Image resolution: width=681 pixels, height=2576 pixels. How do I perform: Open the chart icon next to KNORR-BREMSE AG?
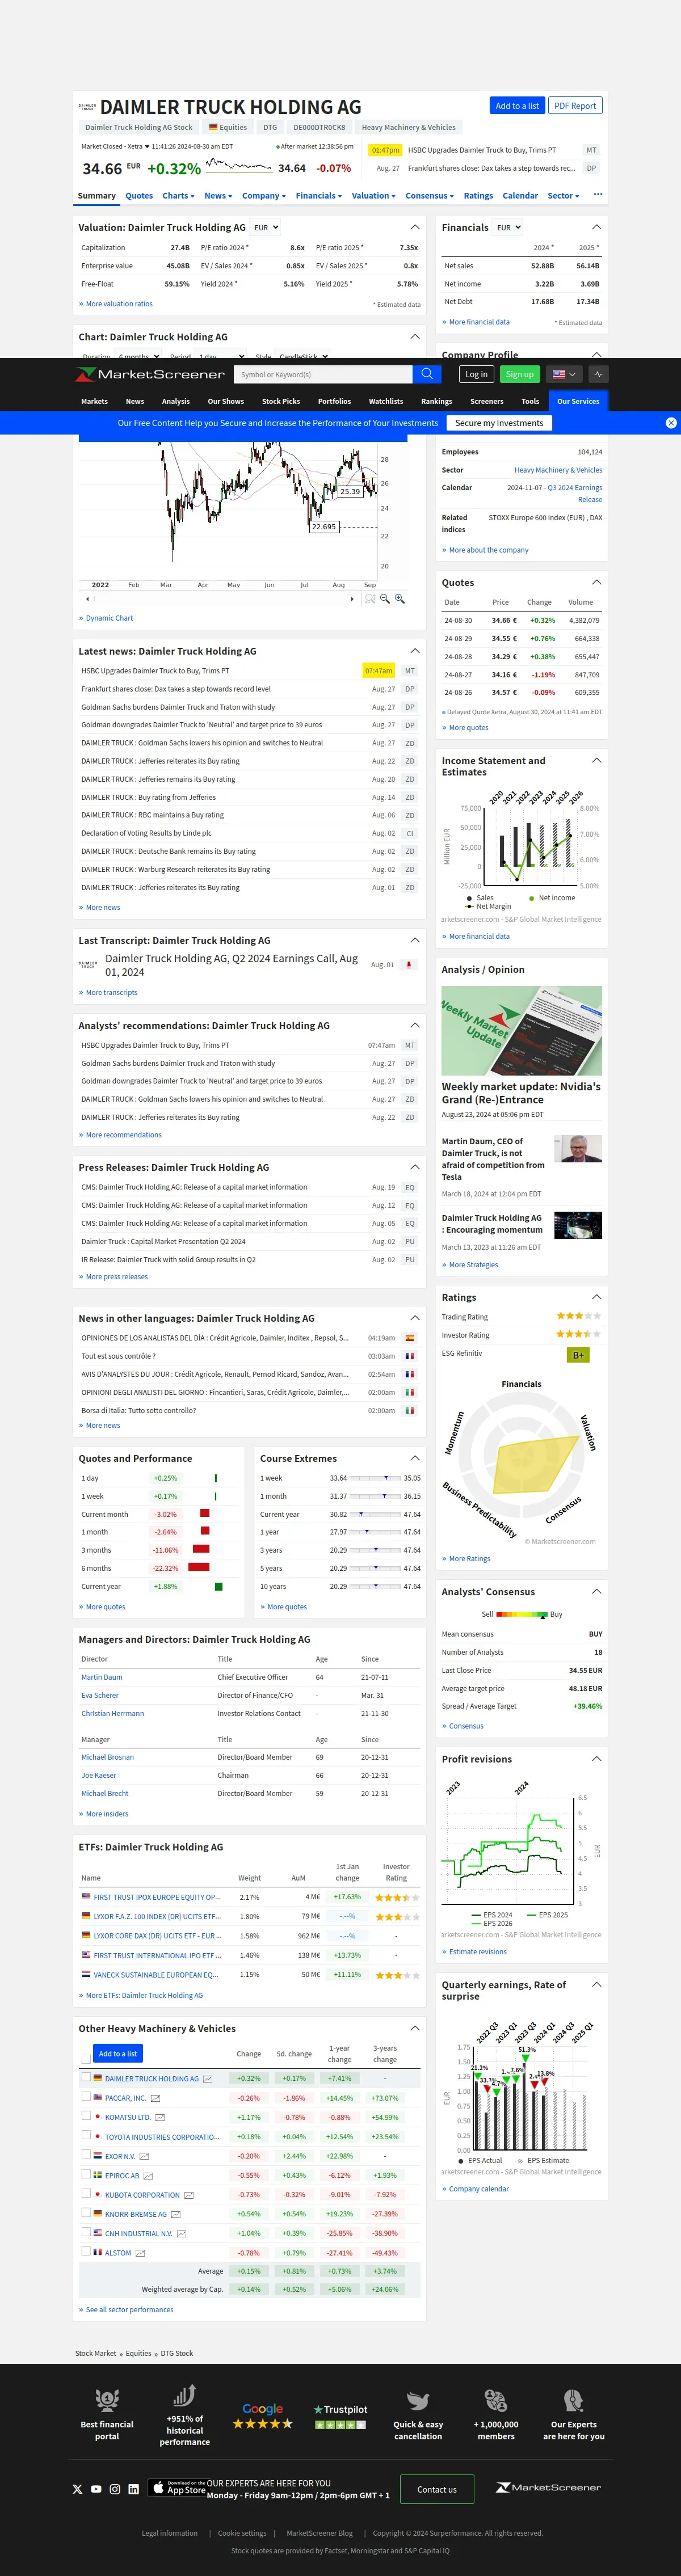(176, 2214)
